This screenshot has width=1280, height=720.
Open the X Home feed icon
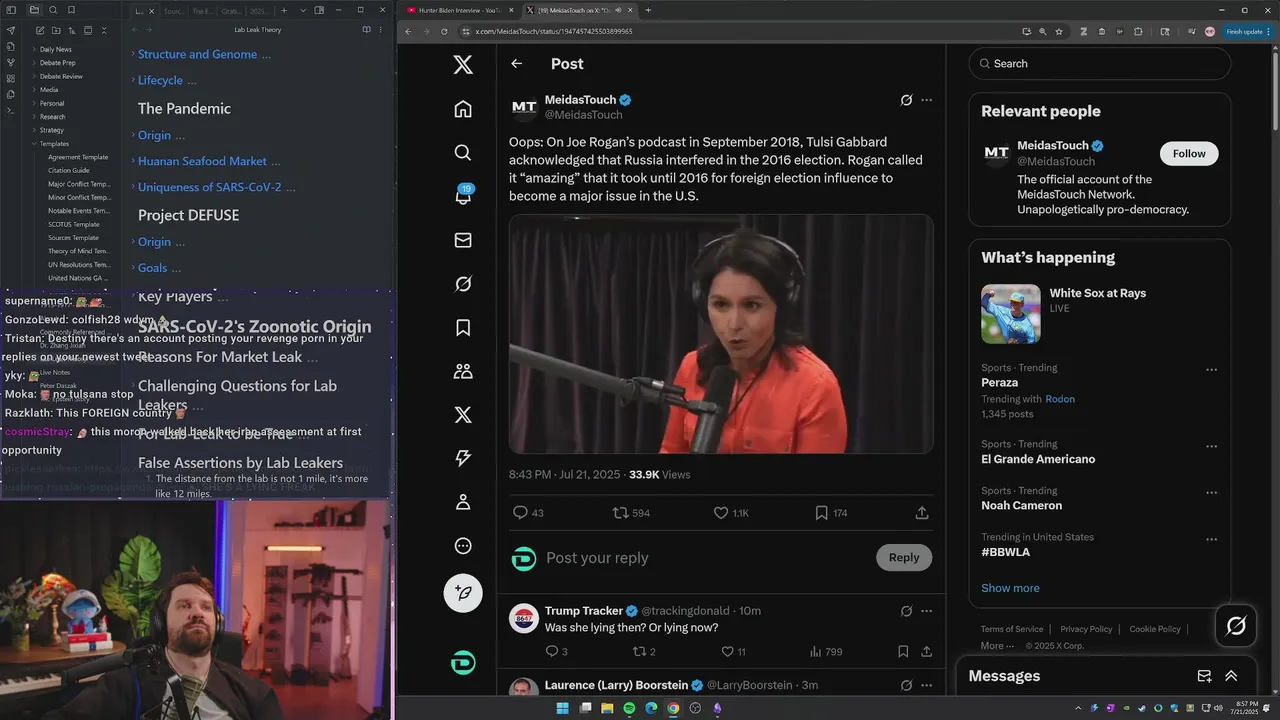(462, 109)
